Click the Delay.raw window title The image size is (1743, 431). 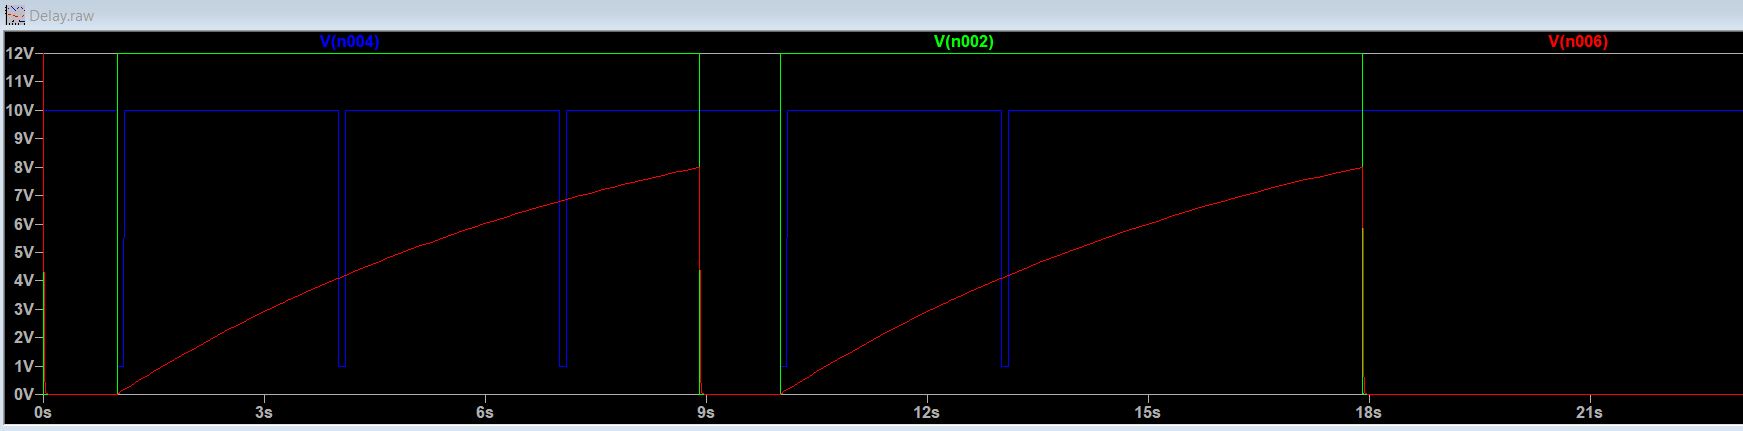point(62,16)
